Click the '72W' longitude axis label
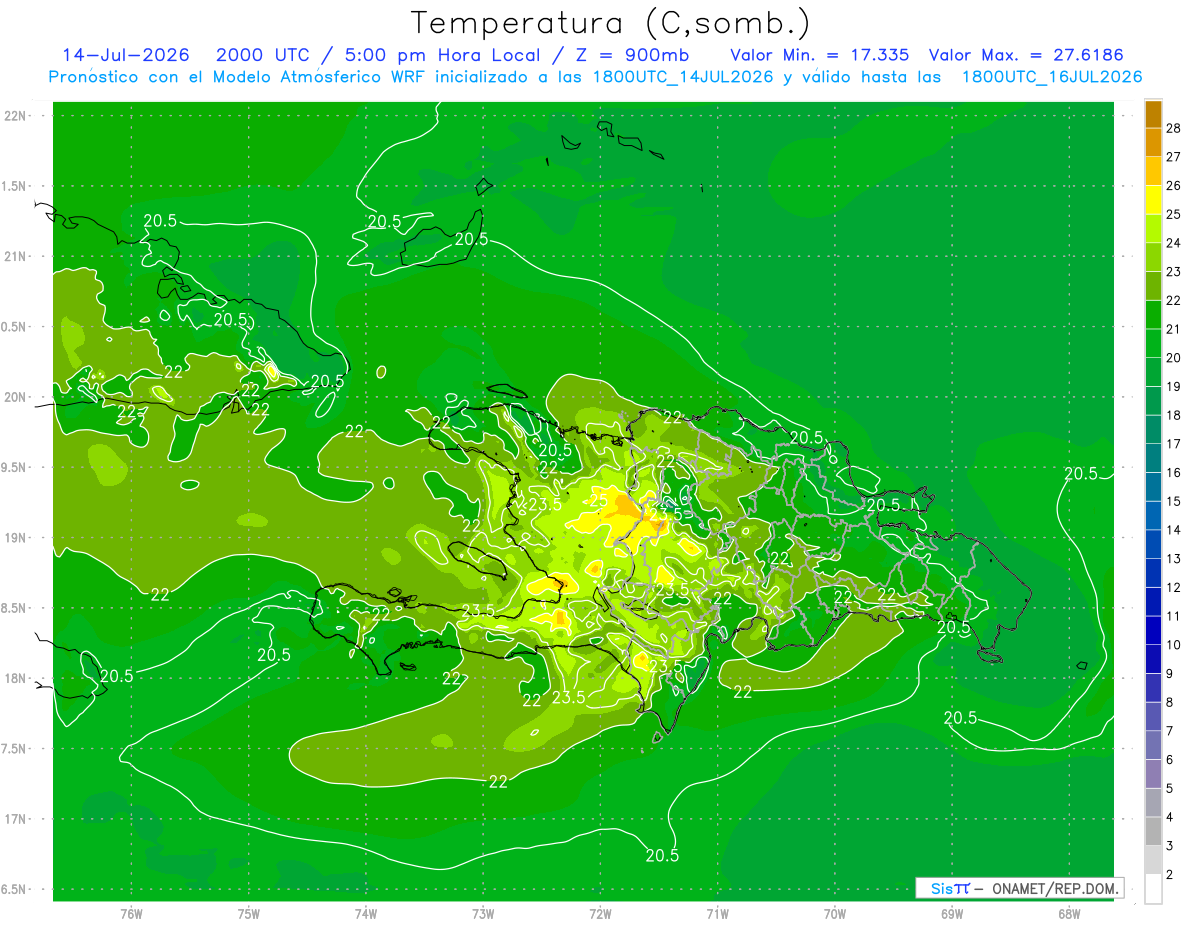 (x=600, y=913)
